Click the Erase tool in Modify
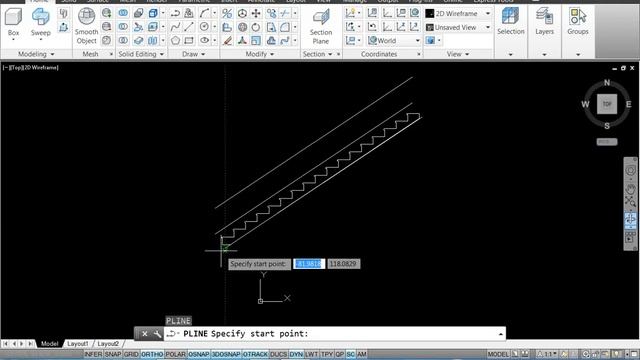 click(x=227, y=40)
